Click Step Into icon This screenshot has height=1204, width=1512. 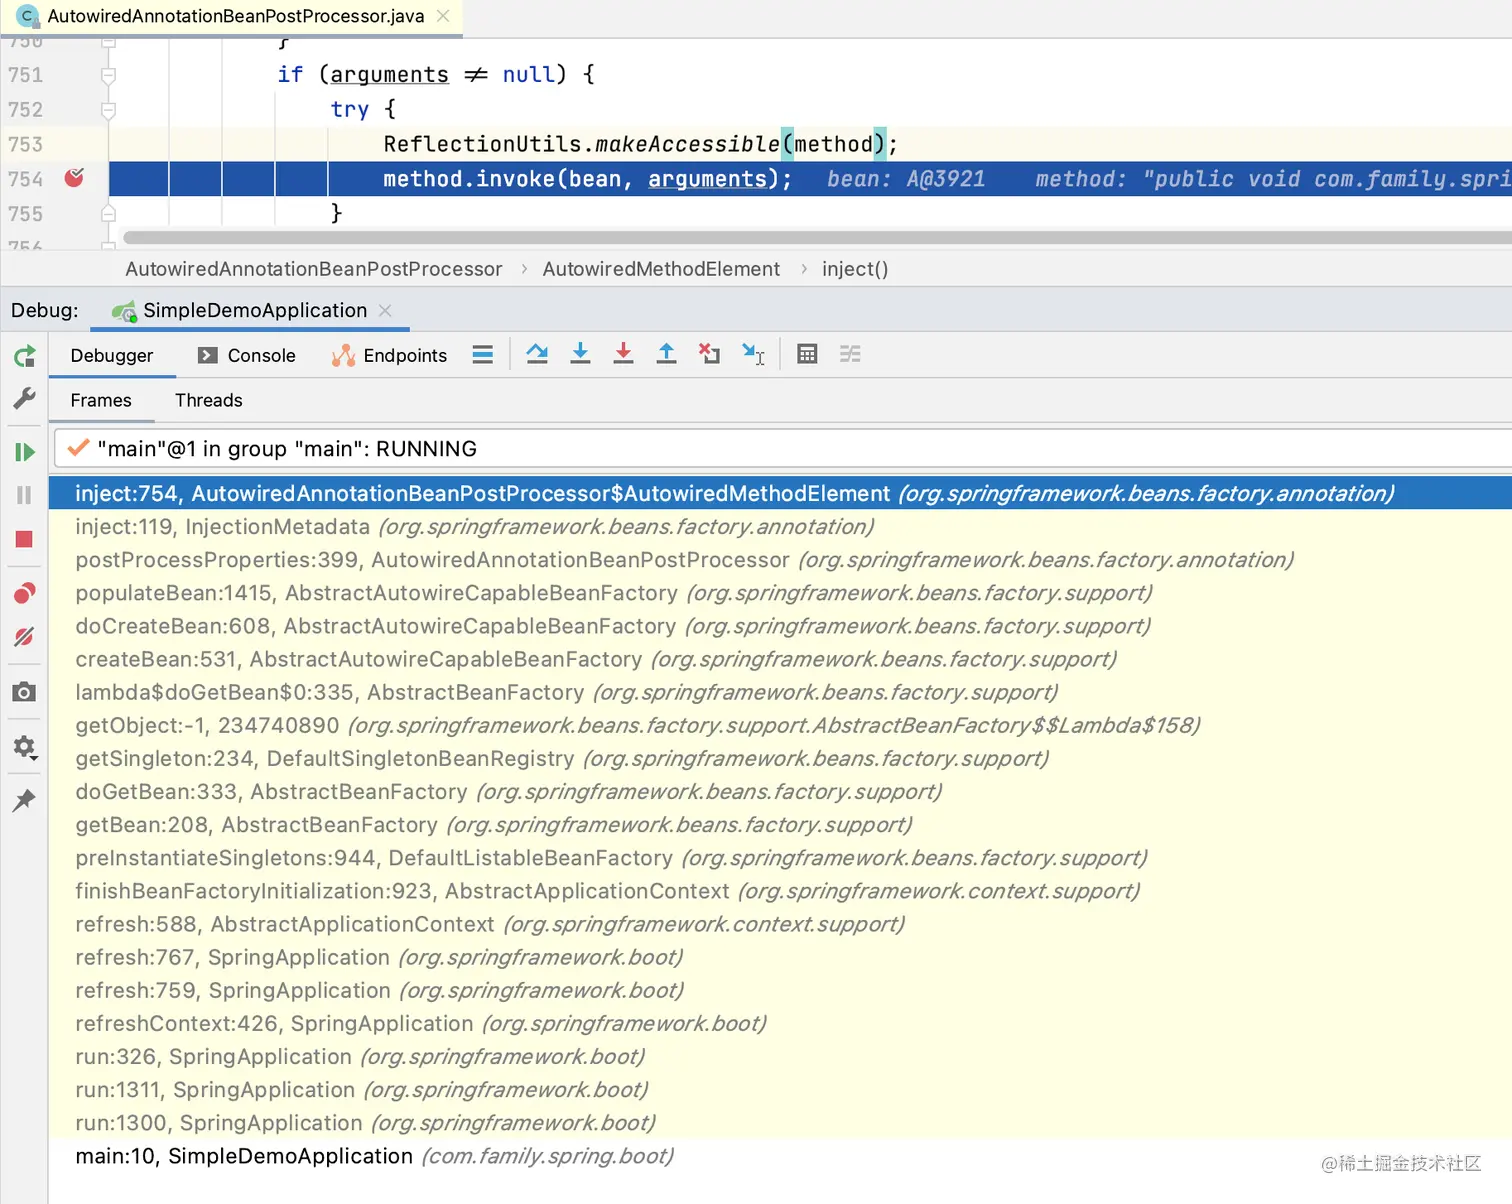pyautogui.click(x=580, y=354)
